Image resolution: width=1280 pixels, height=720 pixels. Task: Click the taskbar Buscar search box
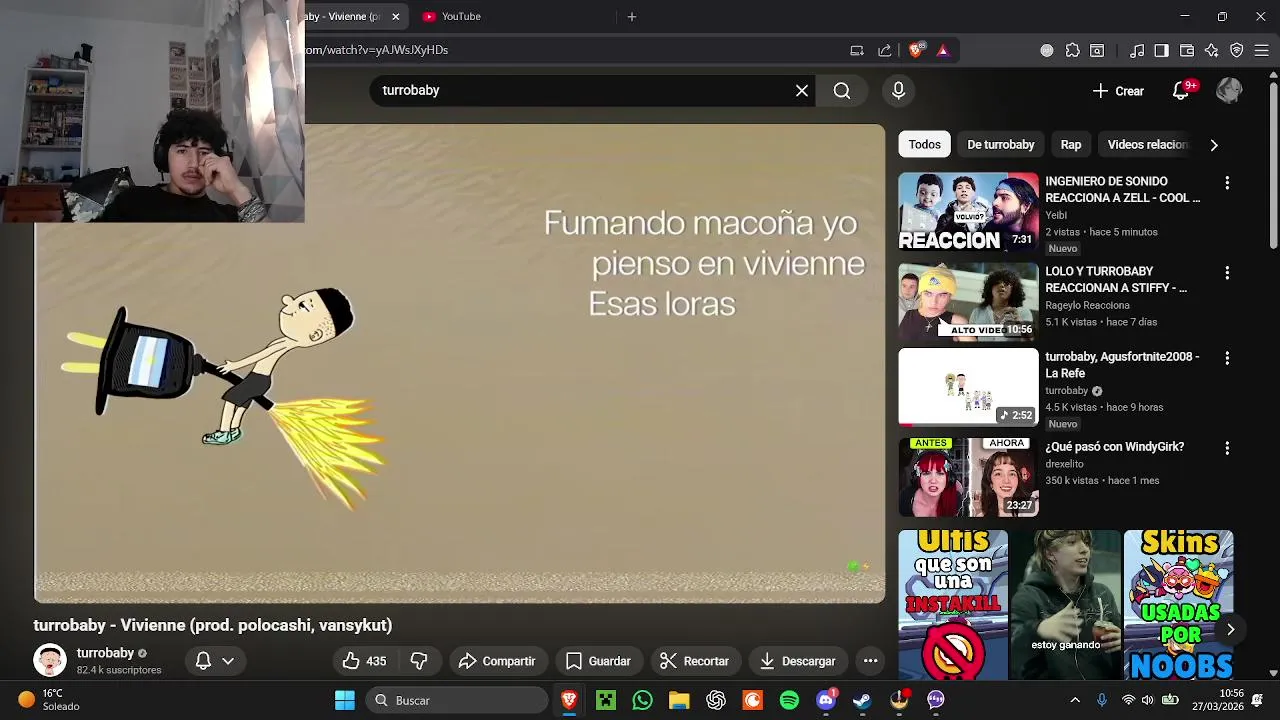tap(457, 701)
